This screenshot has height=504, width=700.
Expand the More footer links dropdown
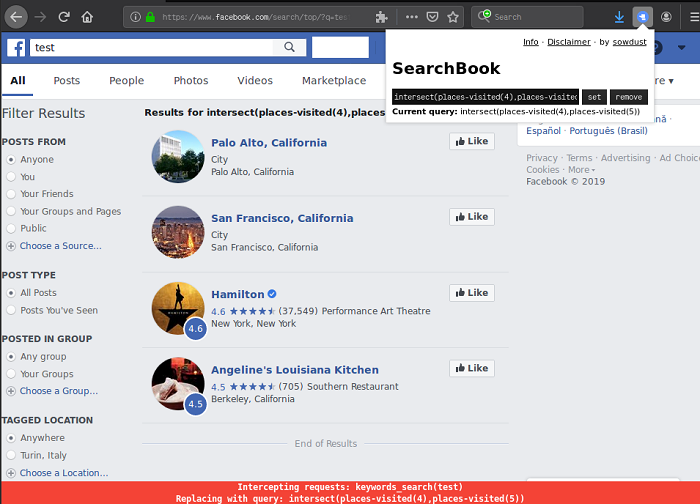coord(581,170)
